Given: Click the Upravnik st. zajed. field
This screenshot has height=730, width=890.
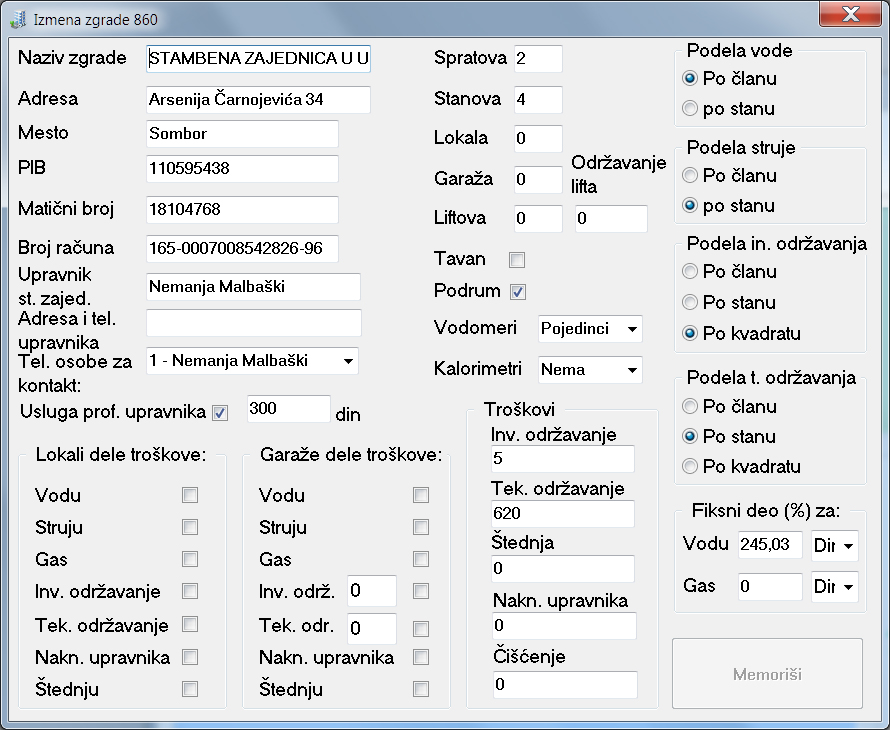Looking at the screenshot, I should (253, 287).
